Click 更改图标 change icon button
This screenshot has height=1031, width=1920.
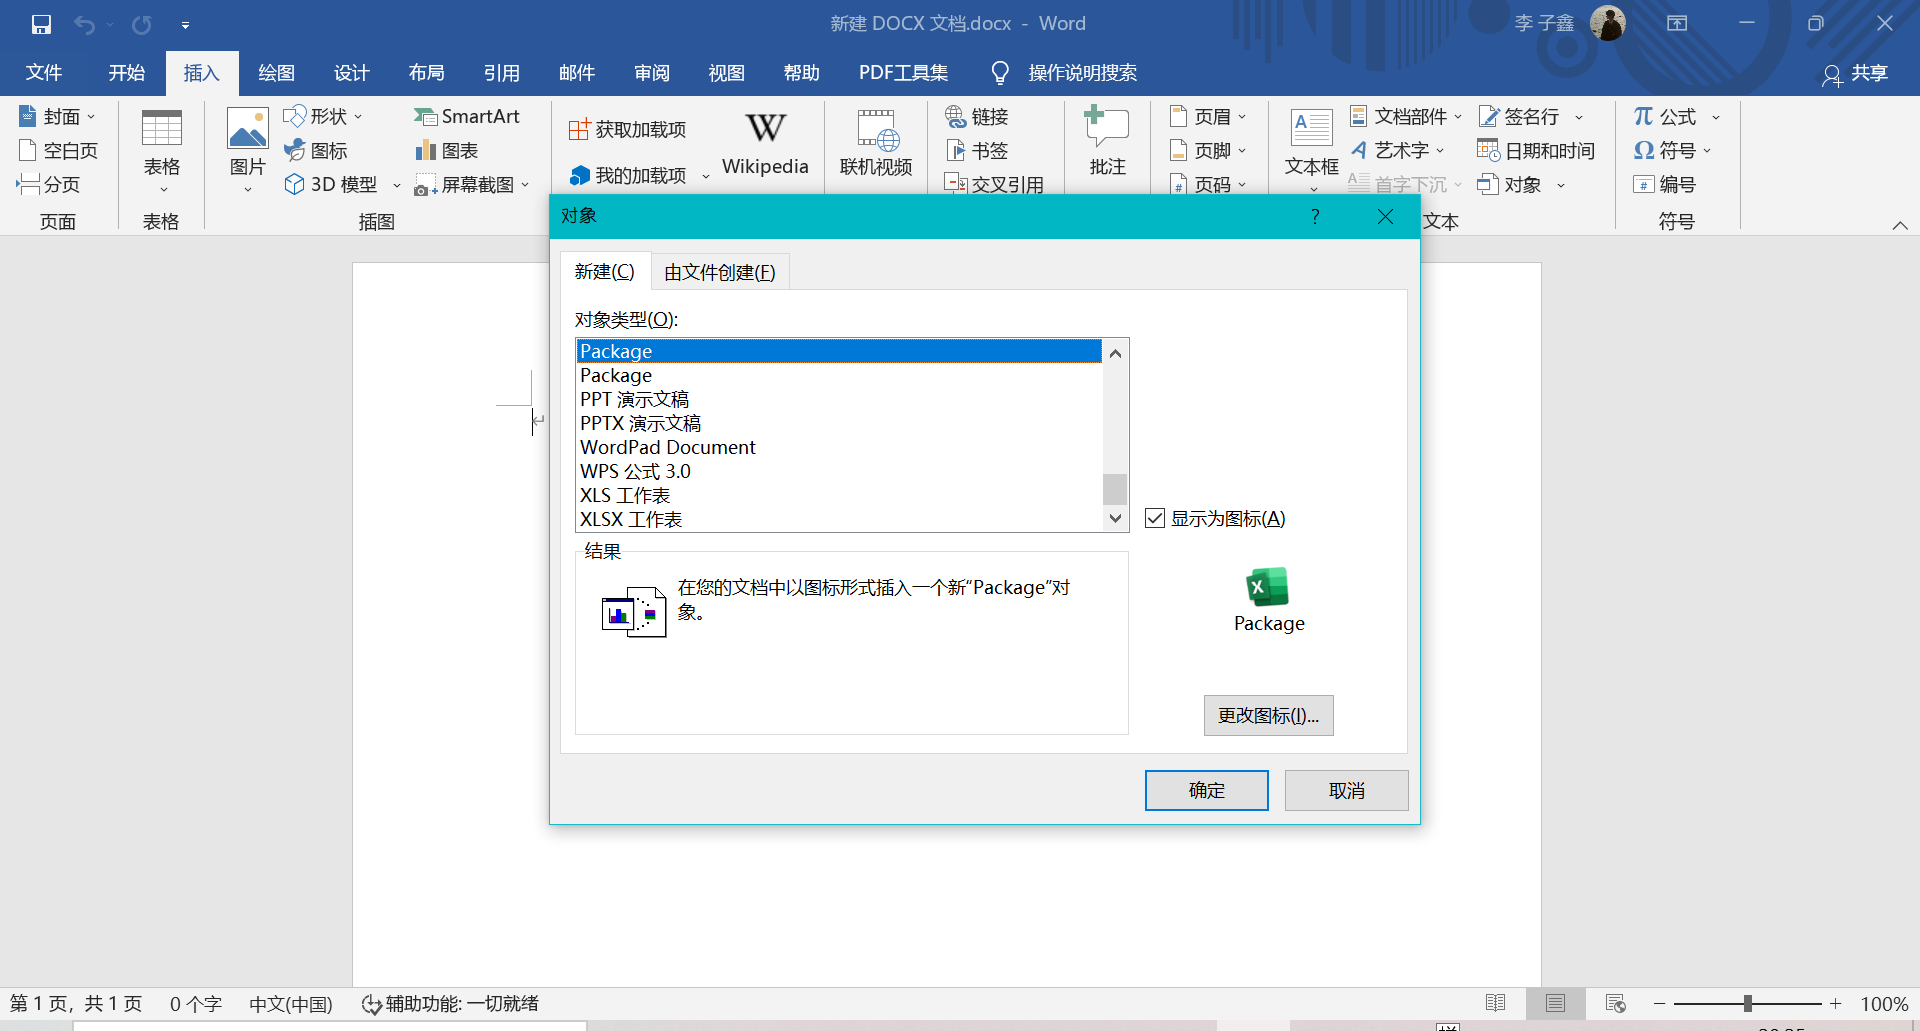(x=1268, y=715)
